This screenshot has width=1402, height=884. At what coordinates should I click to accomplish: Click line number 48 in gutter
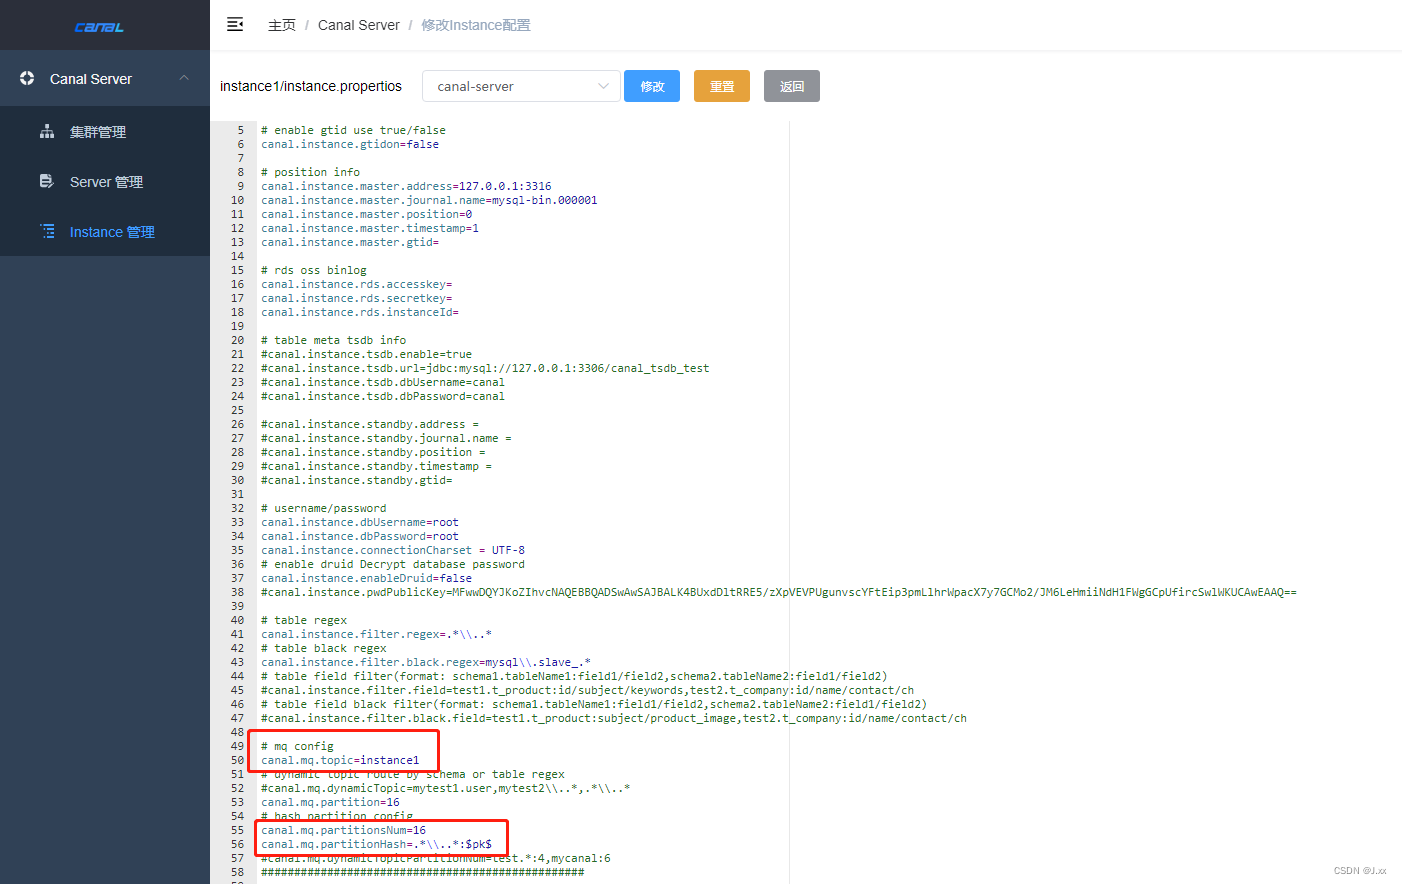[x=237, y=732]
